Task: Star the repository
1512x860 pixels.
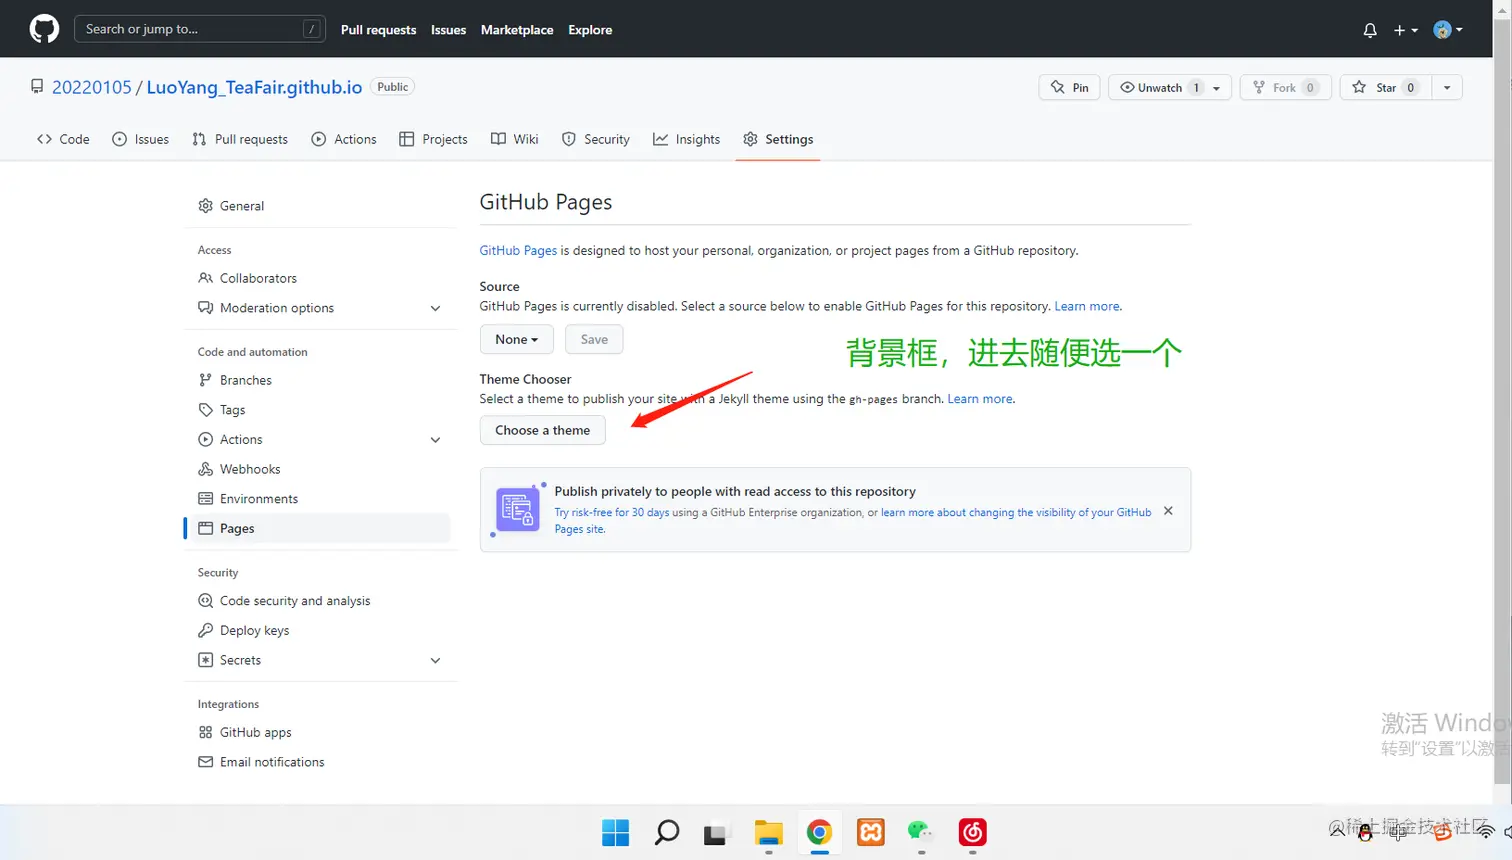Action: [x=1385, y=87]
